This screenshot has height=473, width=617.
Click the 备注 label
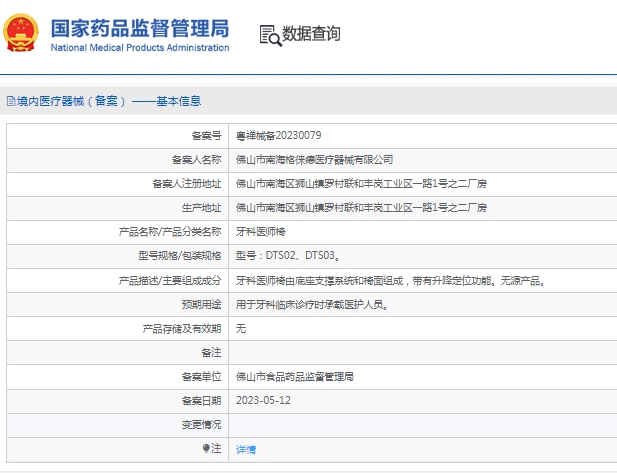[x=211, y=353]
